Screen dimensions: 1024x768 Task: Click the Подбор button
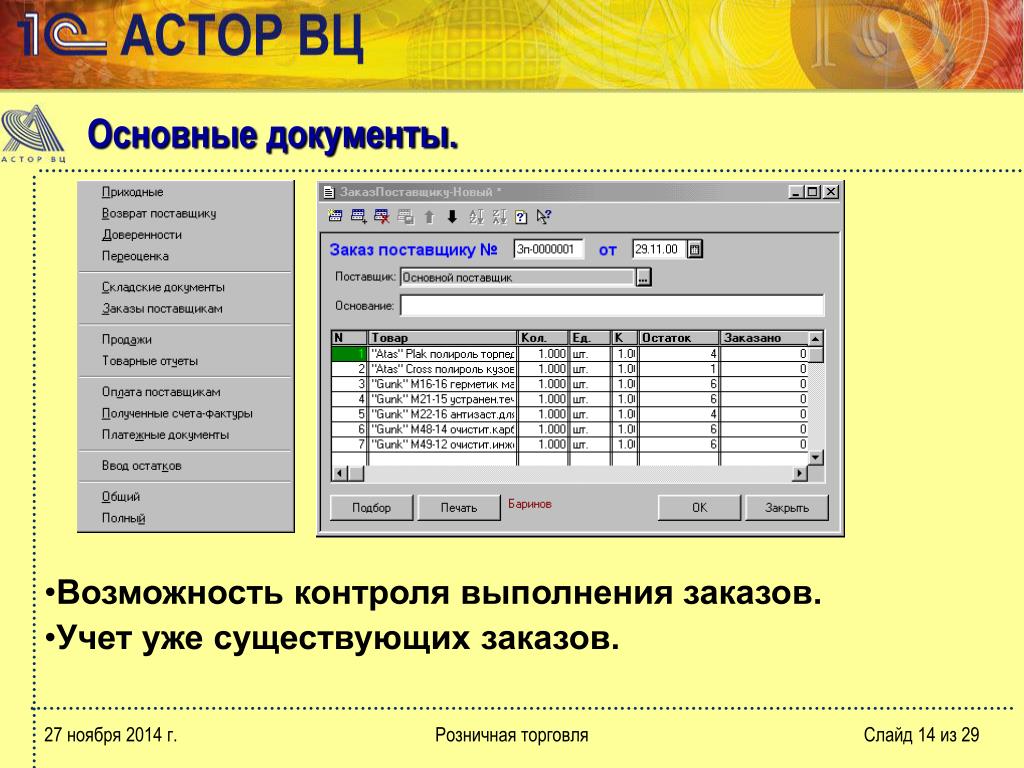(x=372, y=507)
